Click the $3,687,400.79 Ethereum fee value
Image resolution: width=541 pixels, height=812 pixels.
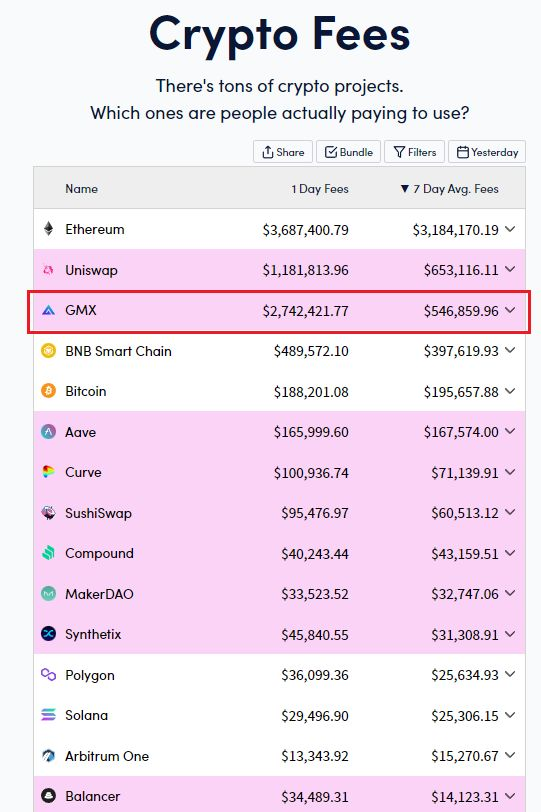click(x=305, y=230)
